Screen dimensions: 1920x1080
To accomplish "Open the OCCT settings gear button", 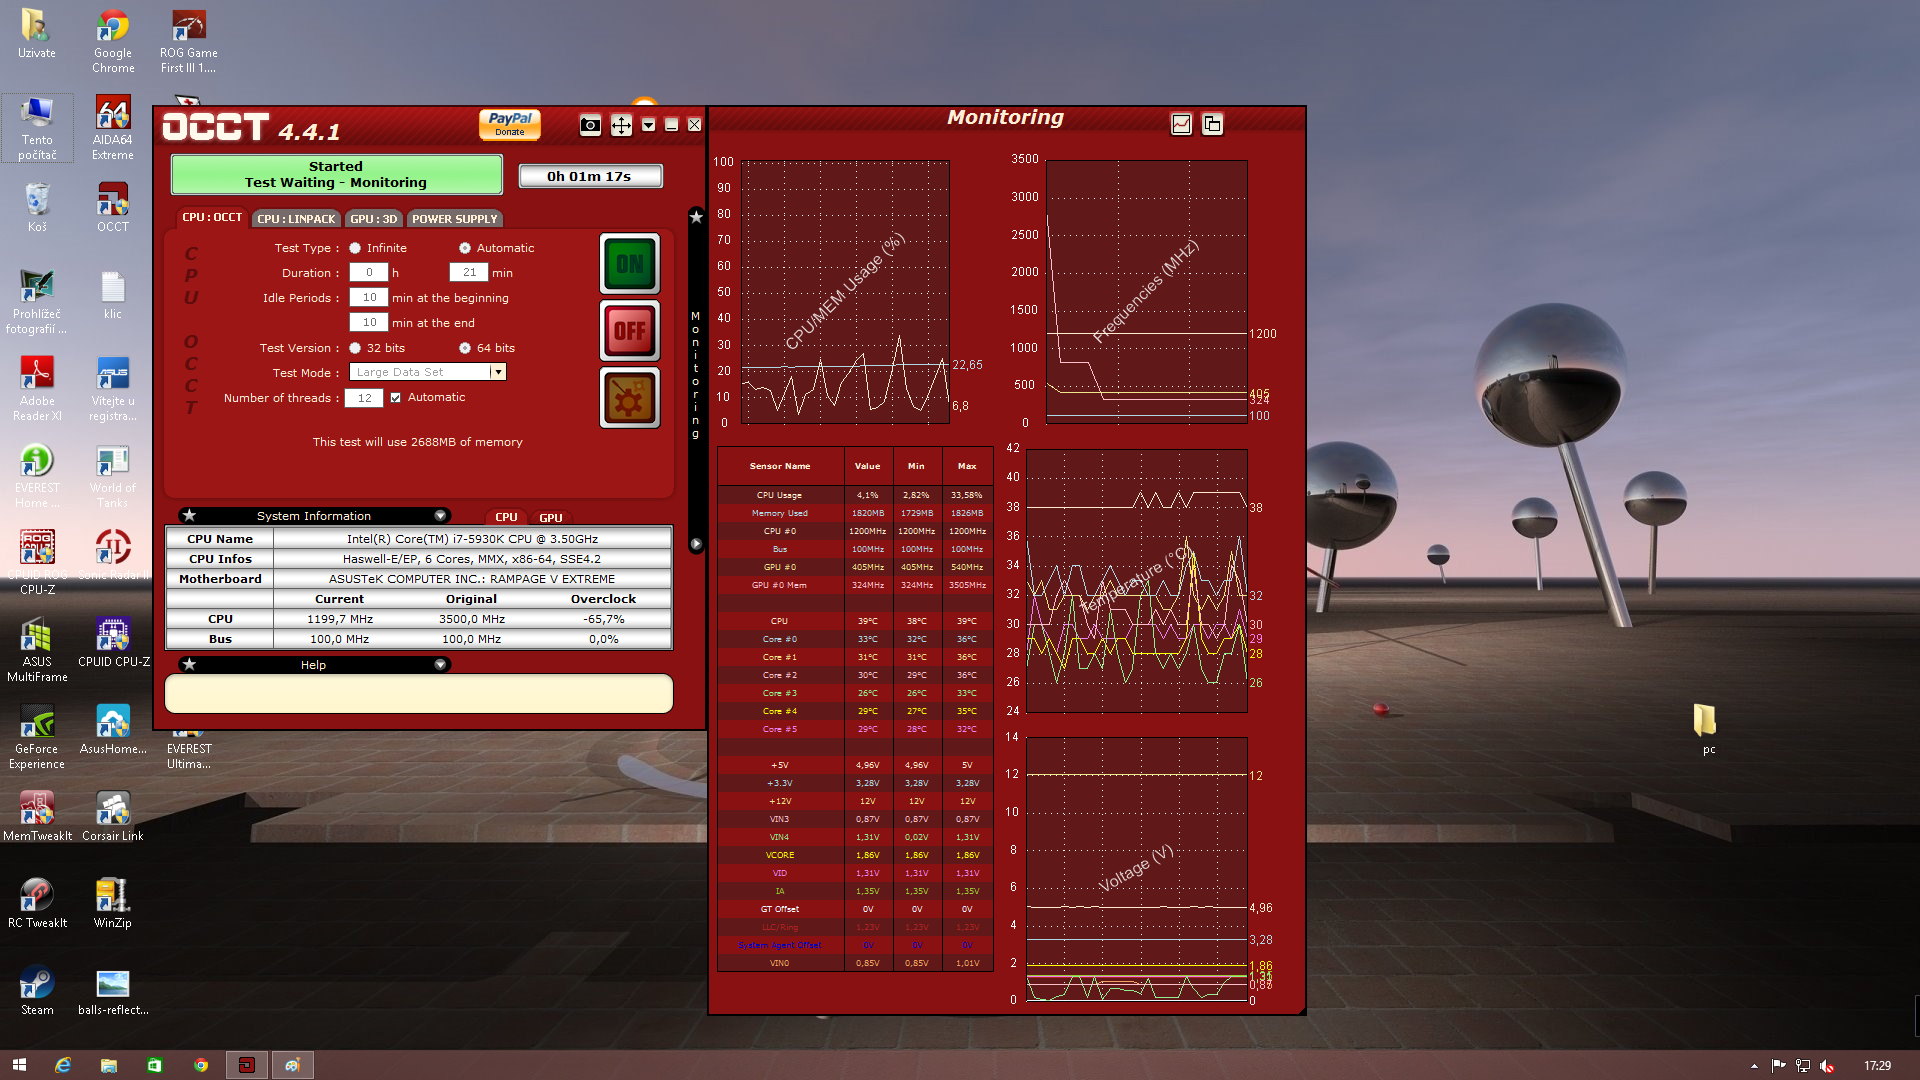I will click(629, 398).
